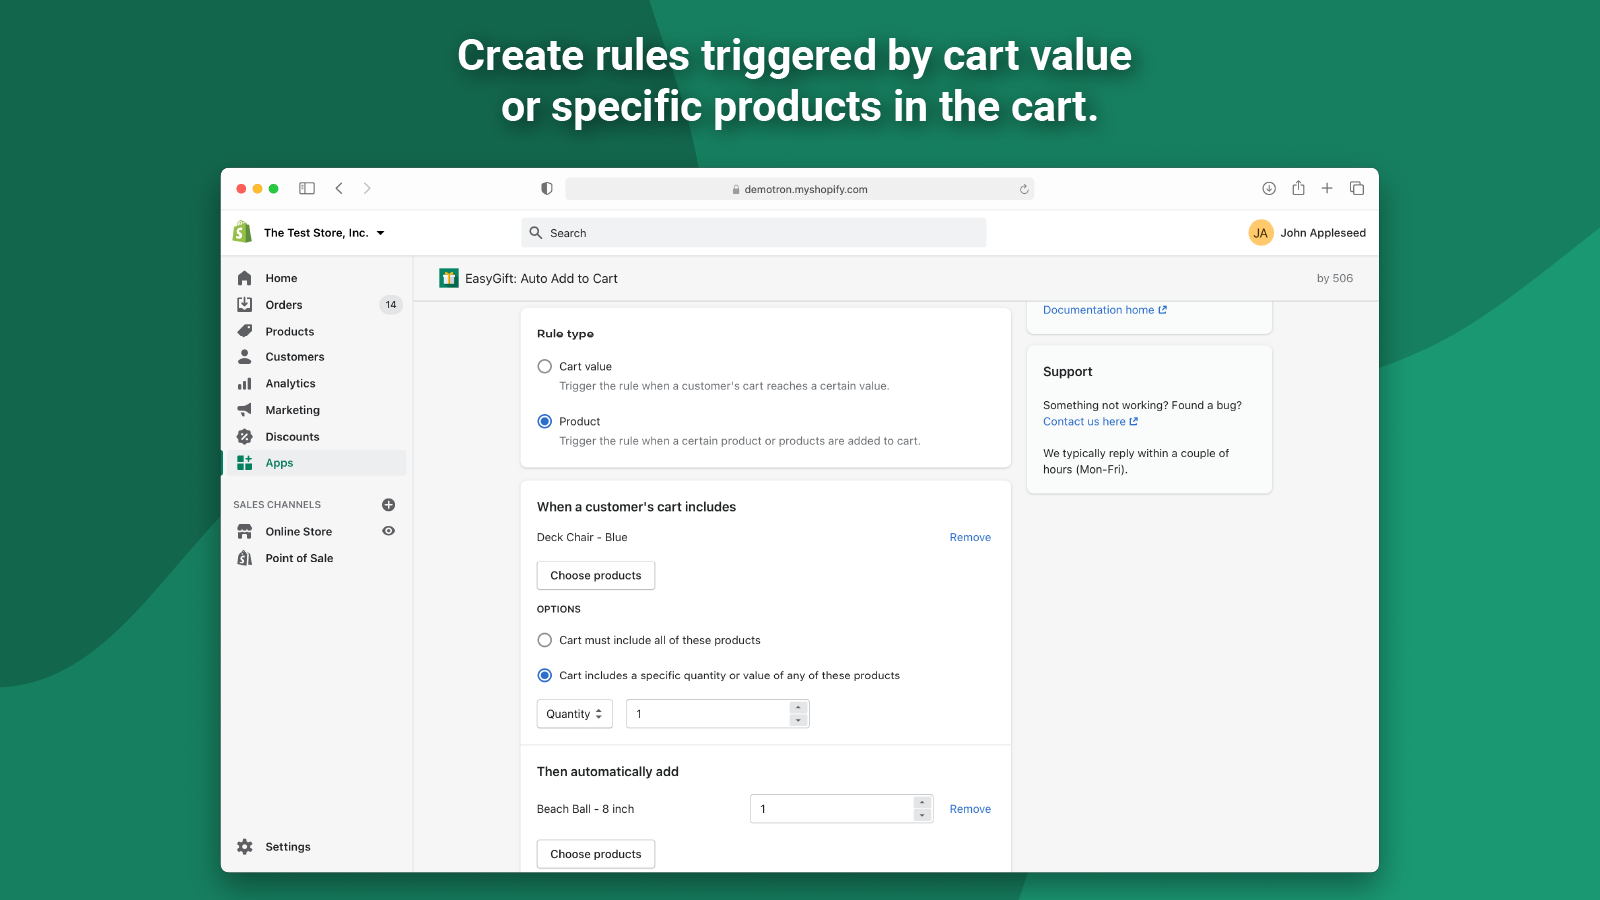
Task: Go forward with the browser forward arrow
Action: coord(367,188)
